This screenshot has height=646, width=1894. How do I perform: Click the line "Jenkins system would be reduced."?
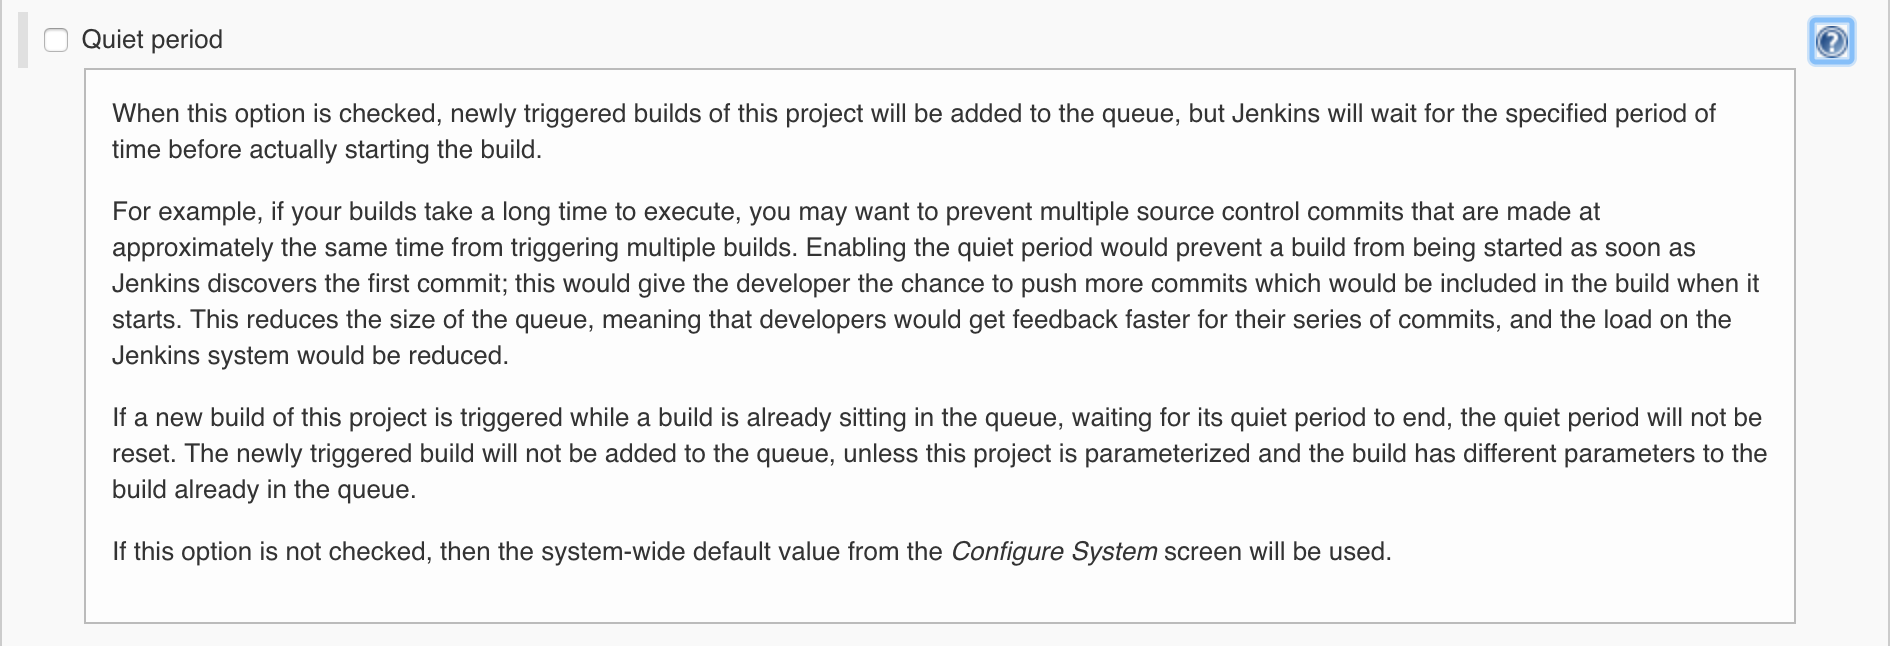310,356
